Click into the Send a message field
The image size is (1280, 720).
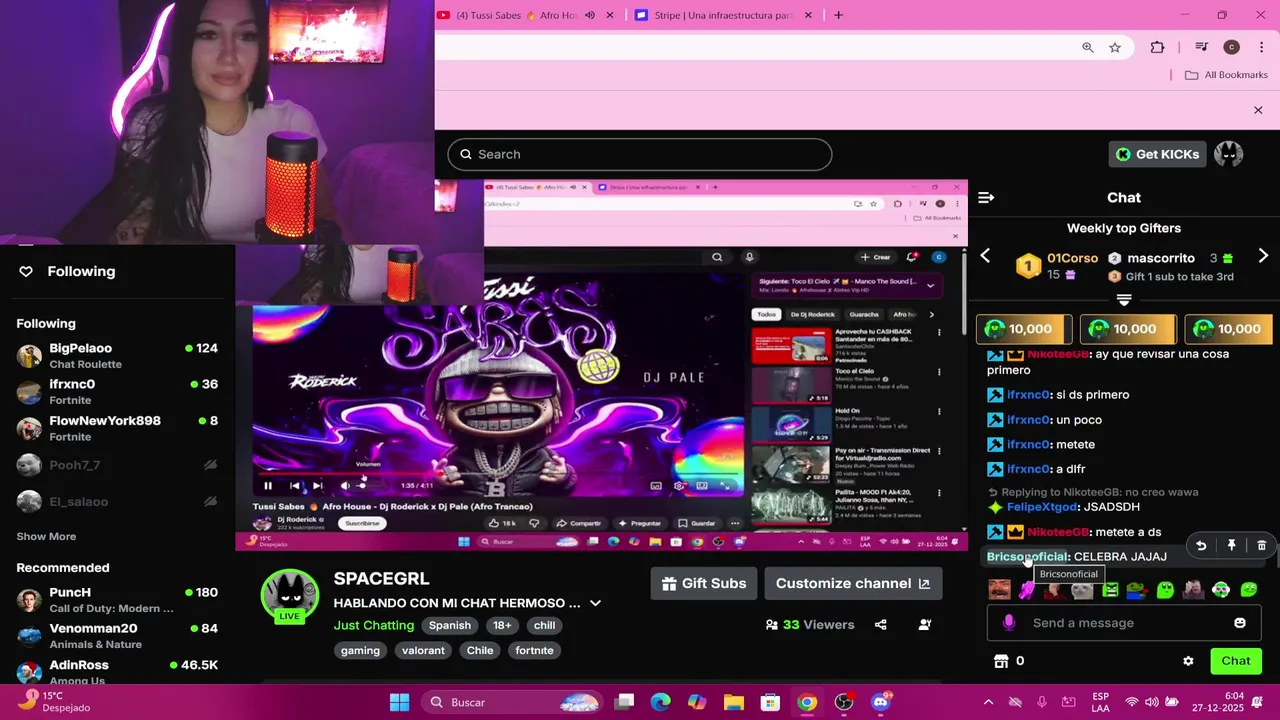pyautogui.click(x=1124, y=623)
